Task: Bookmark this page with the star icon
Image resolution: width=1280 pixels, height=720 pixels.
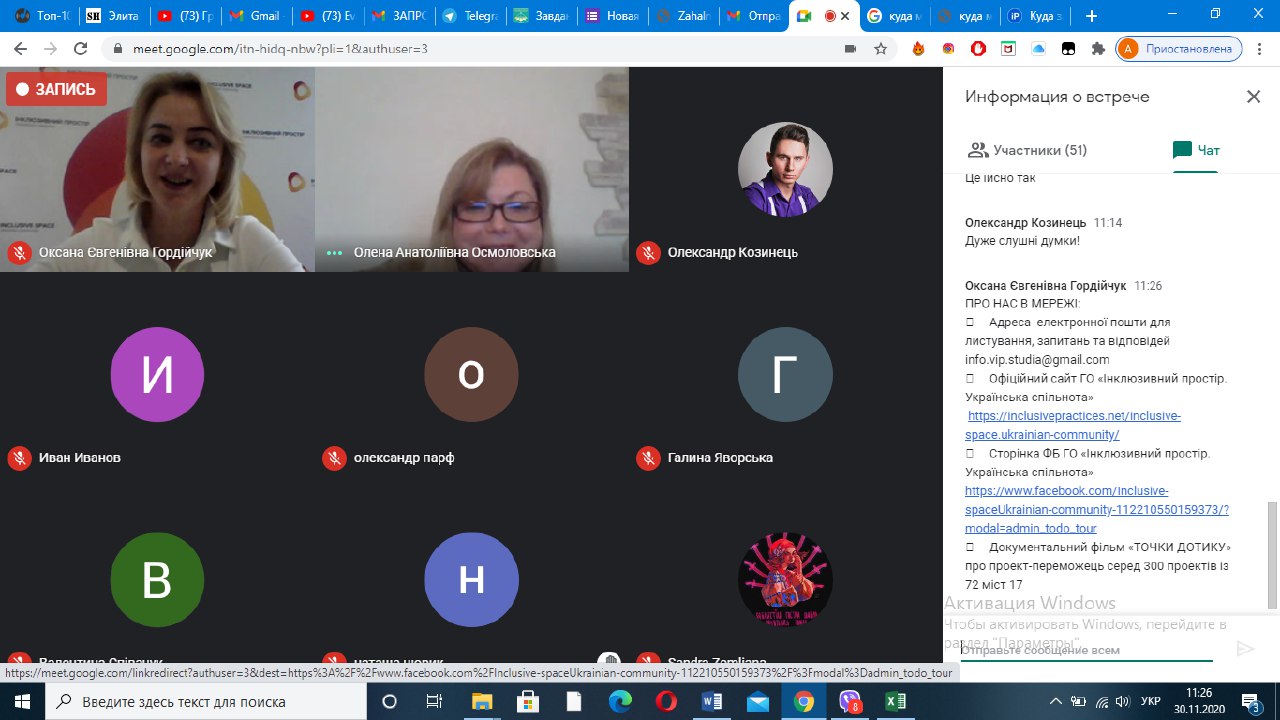Action: (880, 48)
